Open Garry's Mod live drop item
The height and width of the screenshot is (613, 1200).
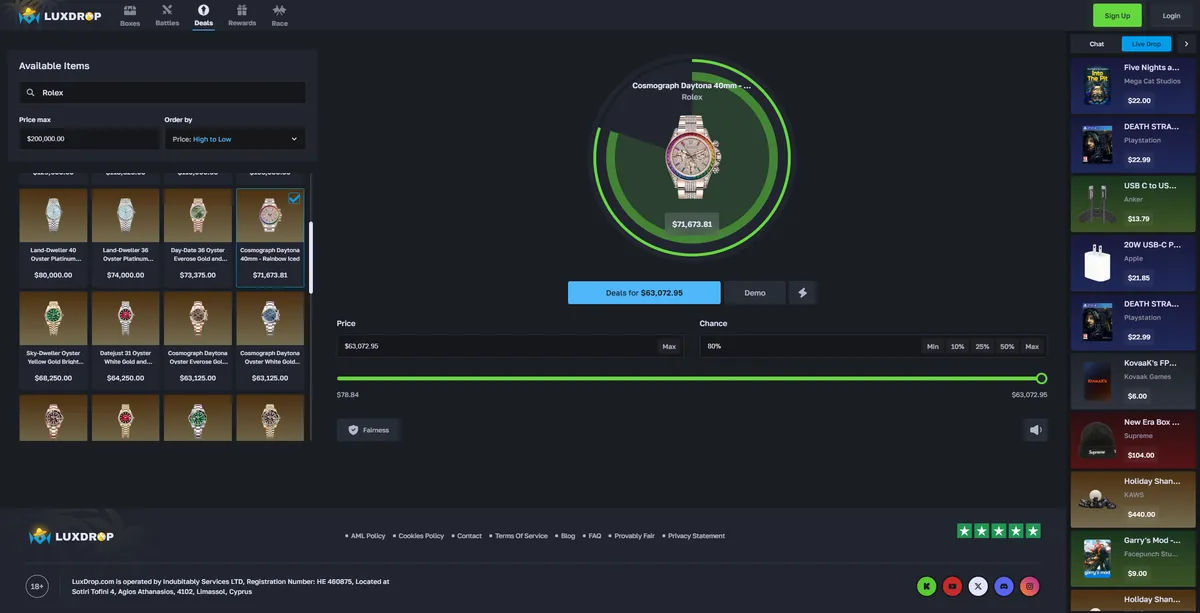[1131, 557]
